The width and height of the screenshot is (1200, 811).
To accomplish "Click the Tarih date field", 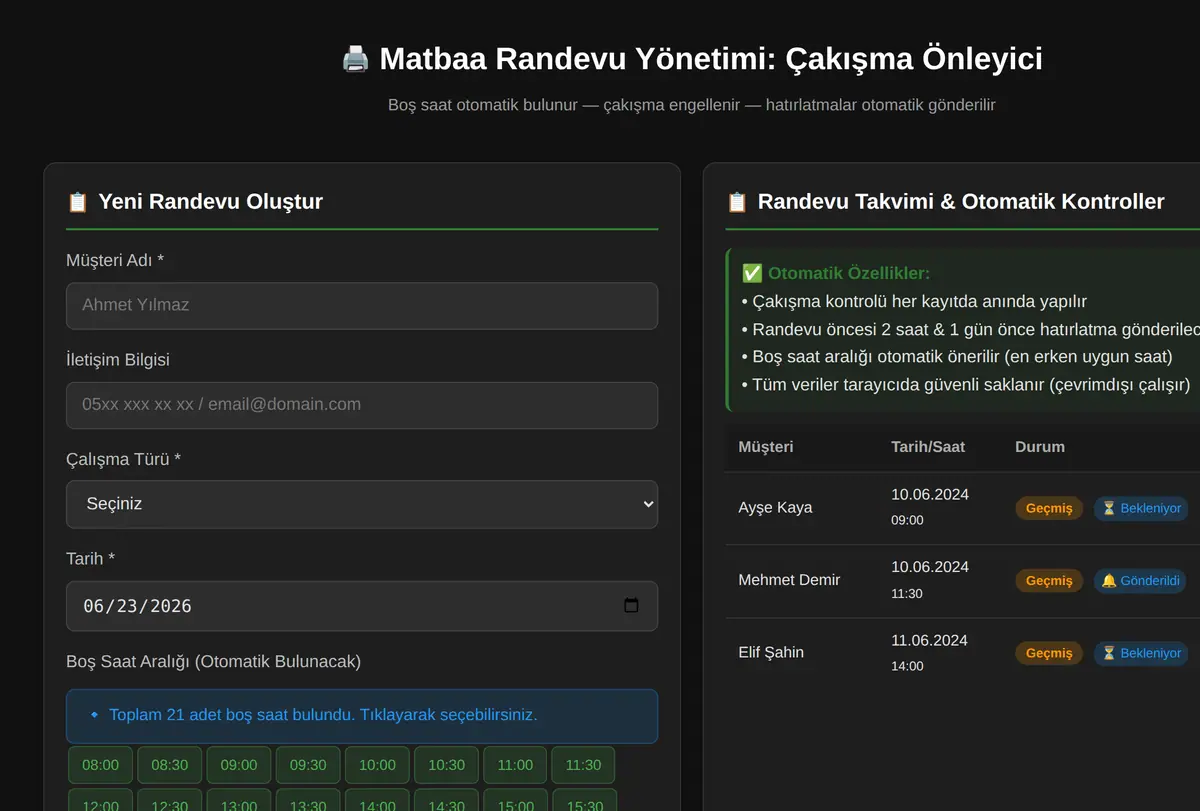I will [362, 606].
